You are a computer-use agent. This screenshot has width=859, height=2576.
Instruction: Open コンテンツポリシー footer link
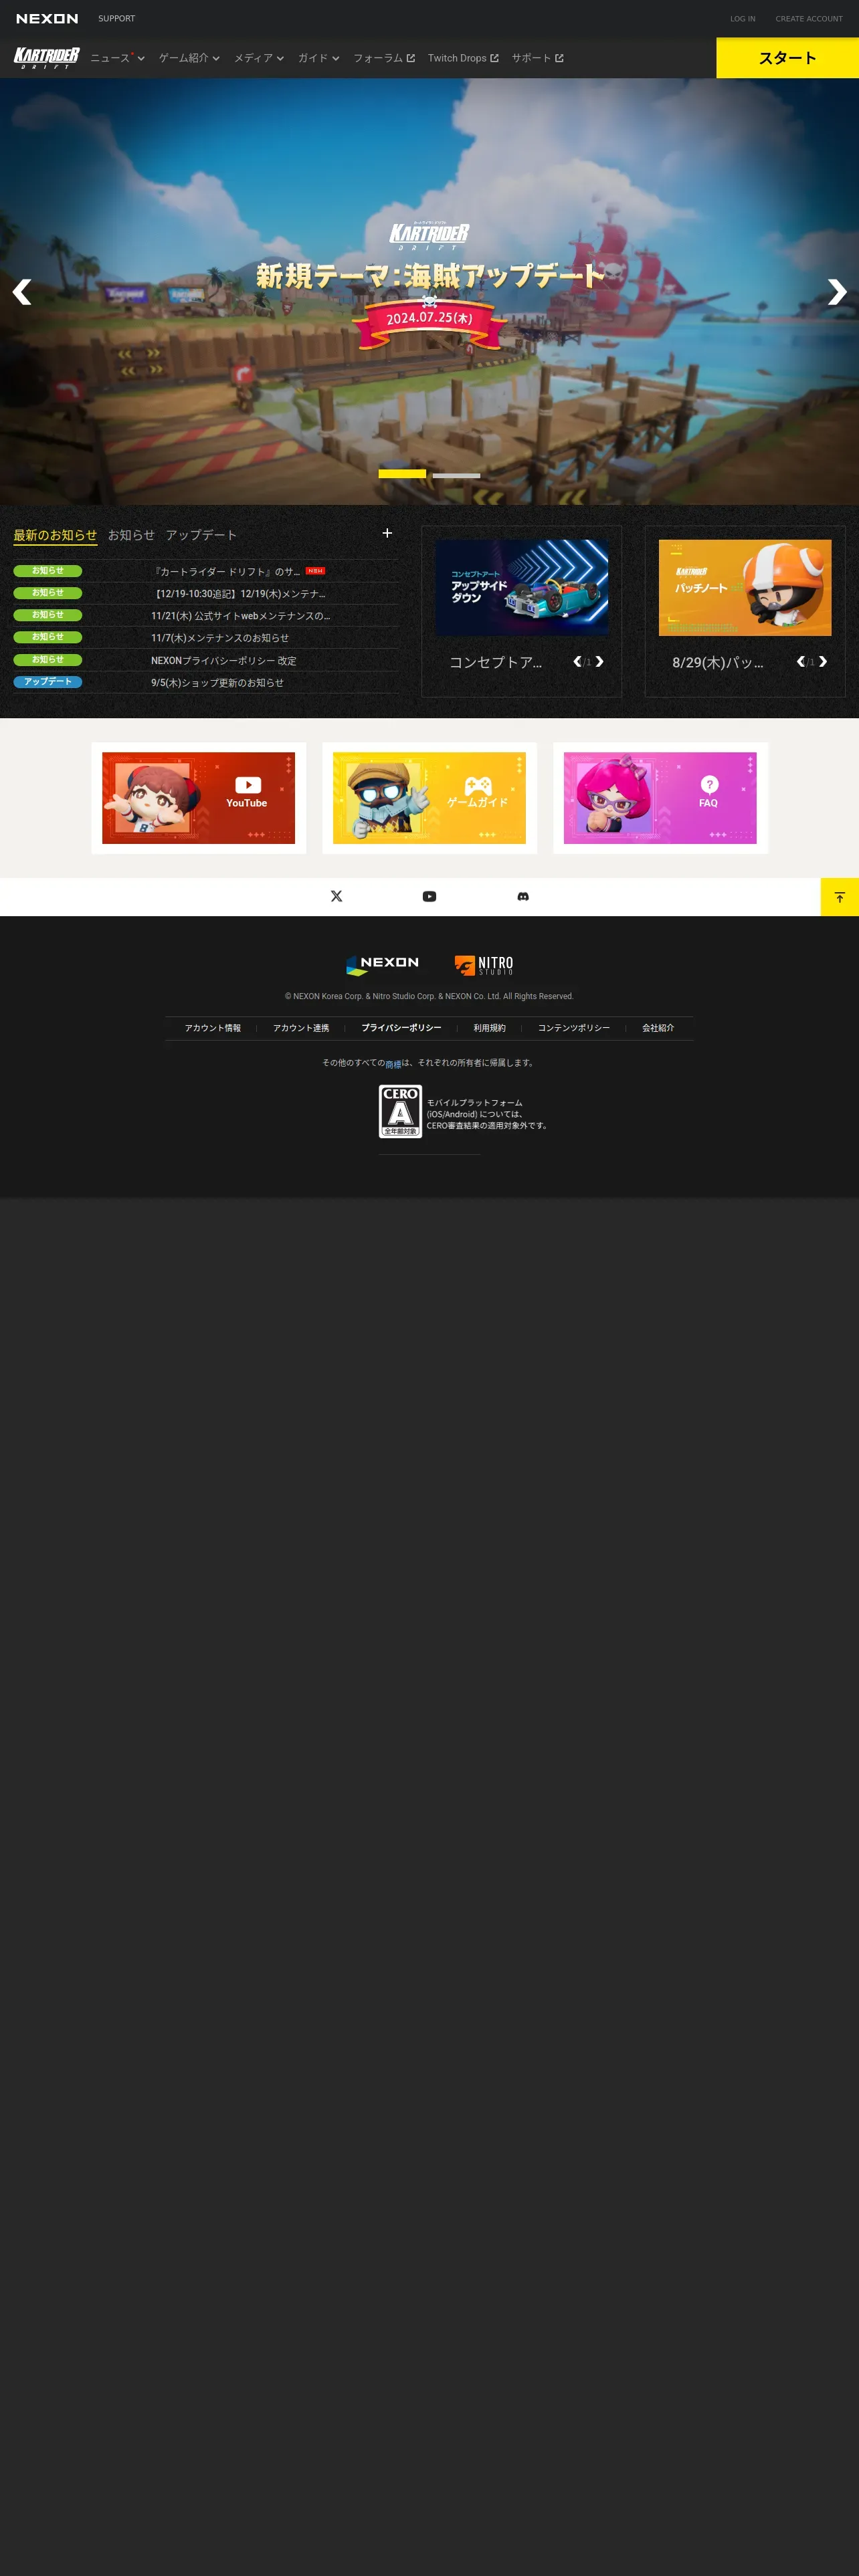click(x=573, y=1028)
